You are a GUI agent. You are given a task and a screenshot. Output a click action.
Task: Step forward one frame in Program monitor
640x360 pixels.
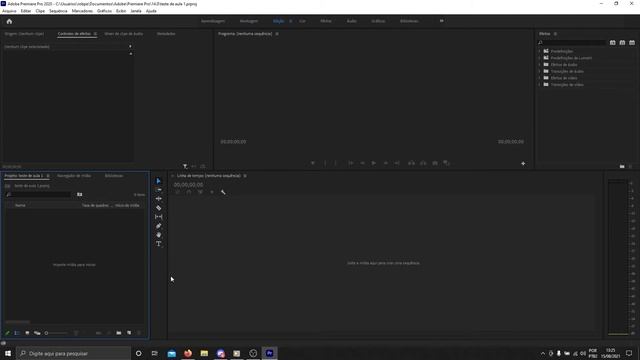pyautogui.click(x=385, y=163)
